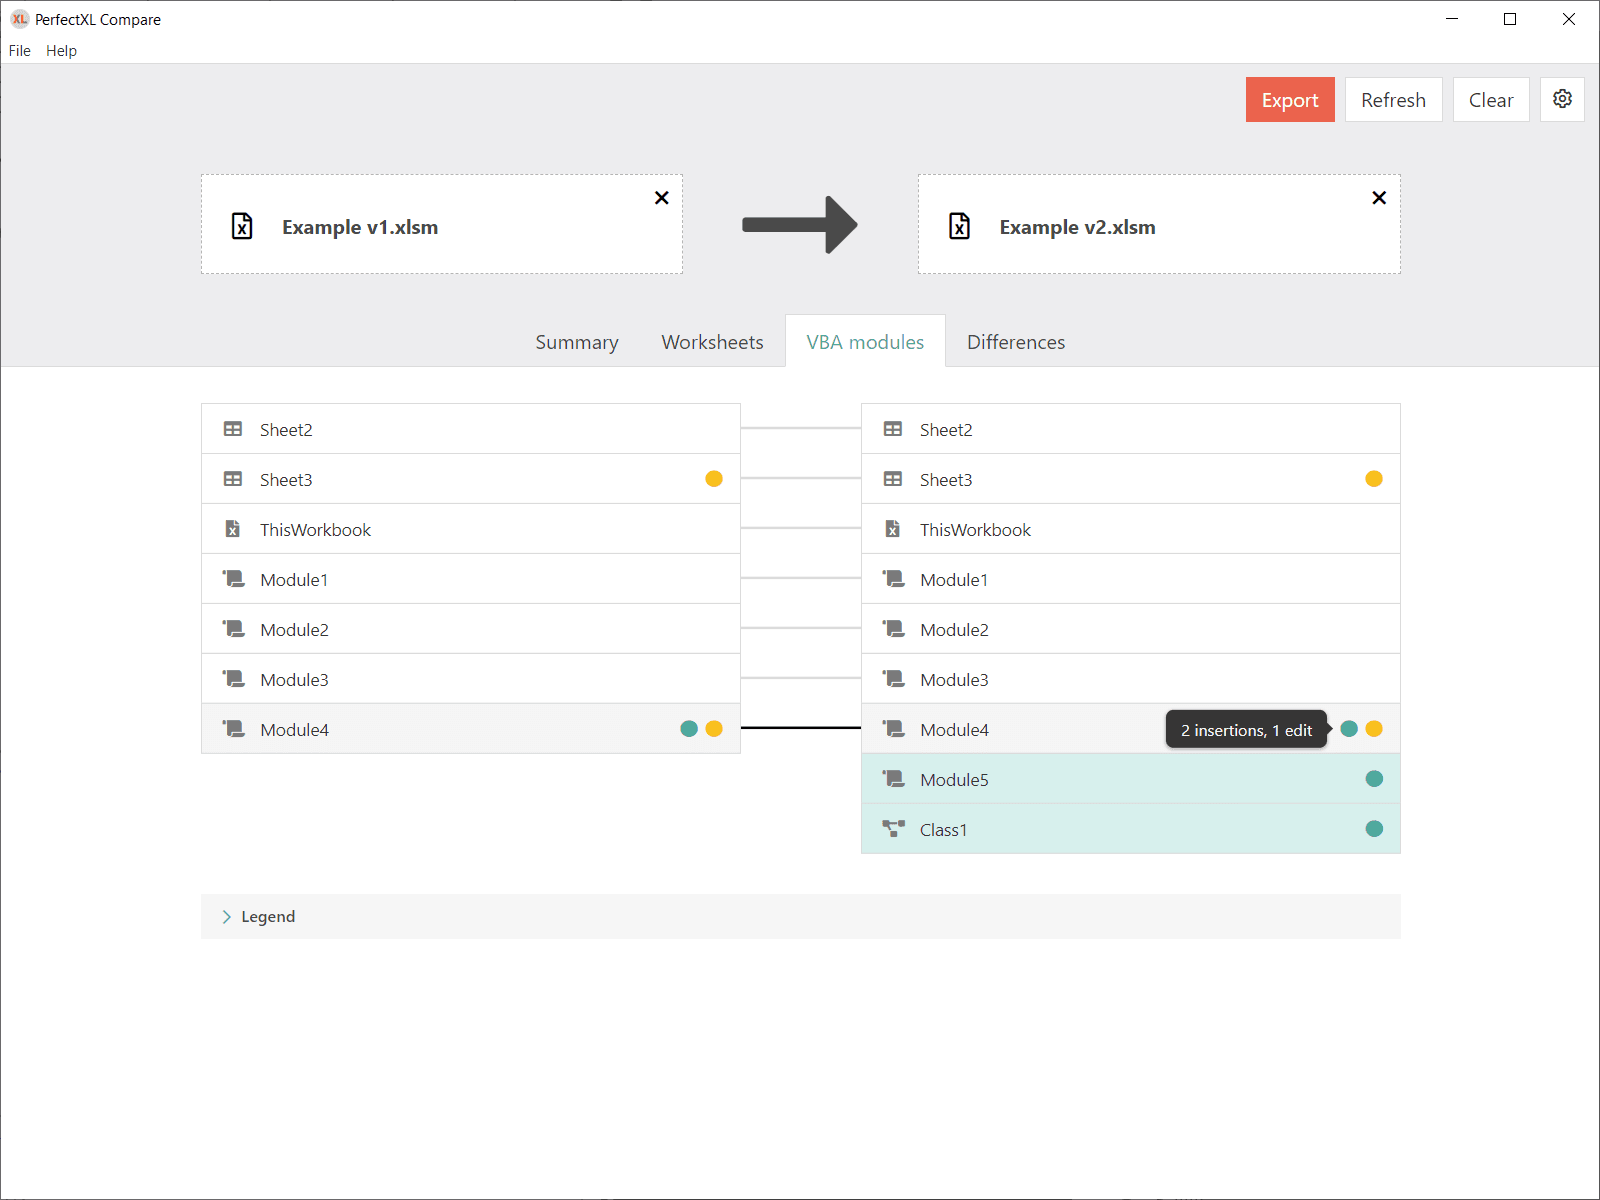Click the right Sheet2 worksheet grid icon
1600x1200 pixels.
893,429
